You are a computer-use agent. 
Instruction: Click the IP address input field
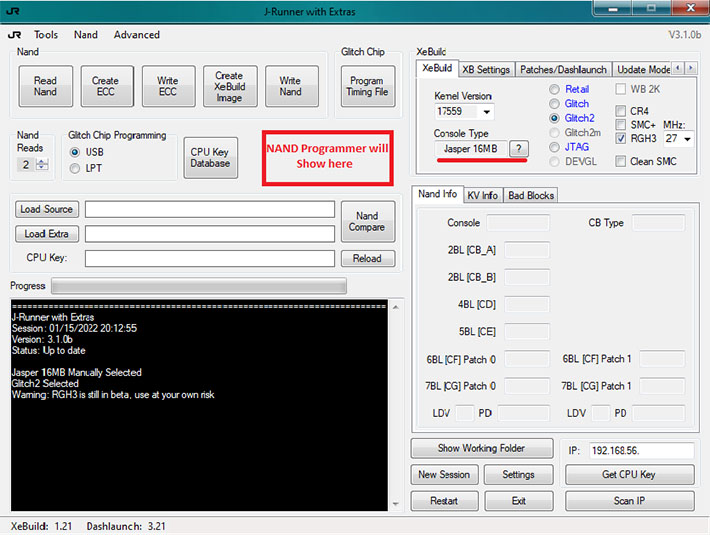[642, 450]
